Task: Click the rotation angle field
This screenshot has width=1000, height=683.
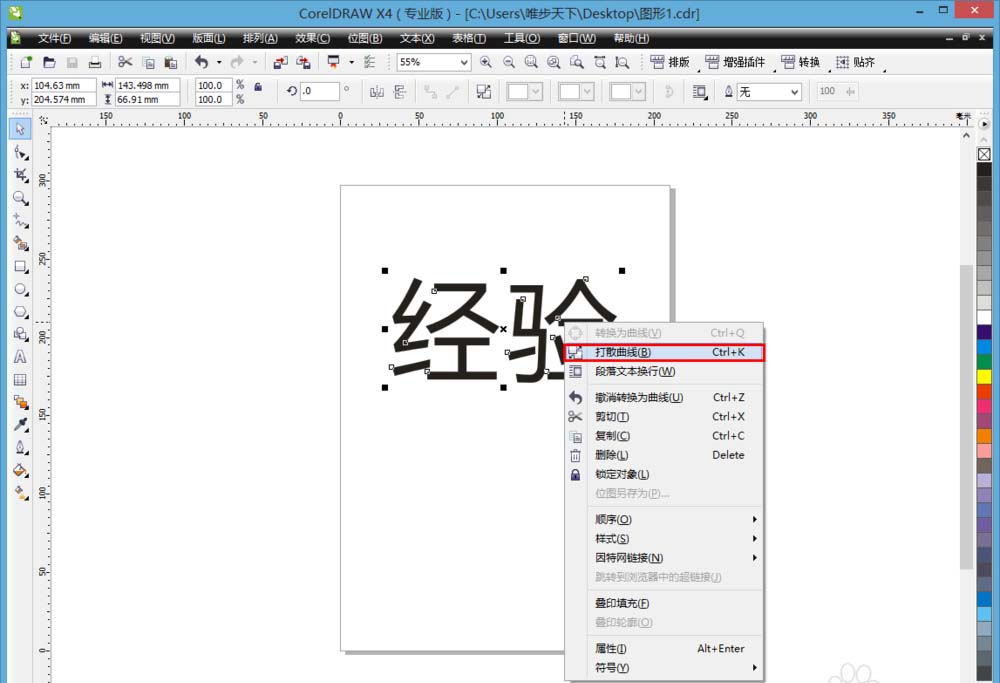Action: (x=320, y=91)
